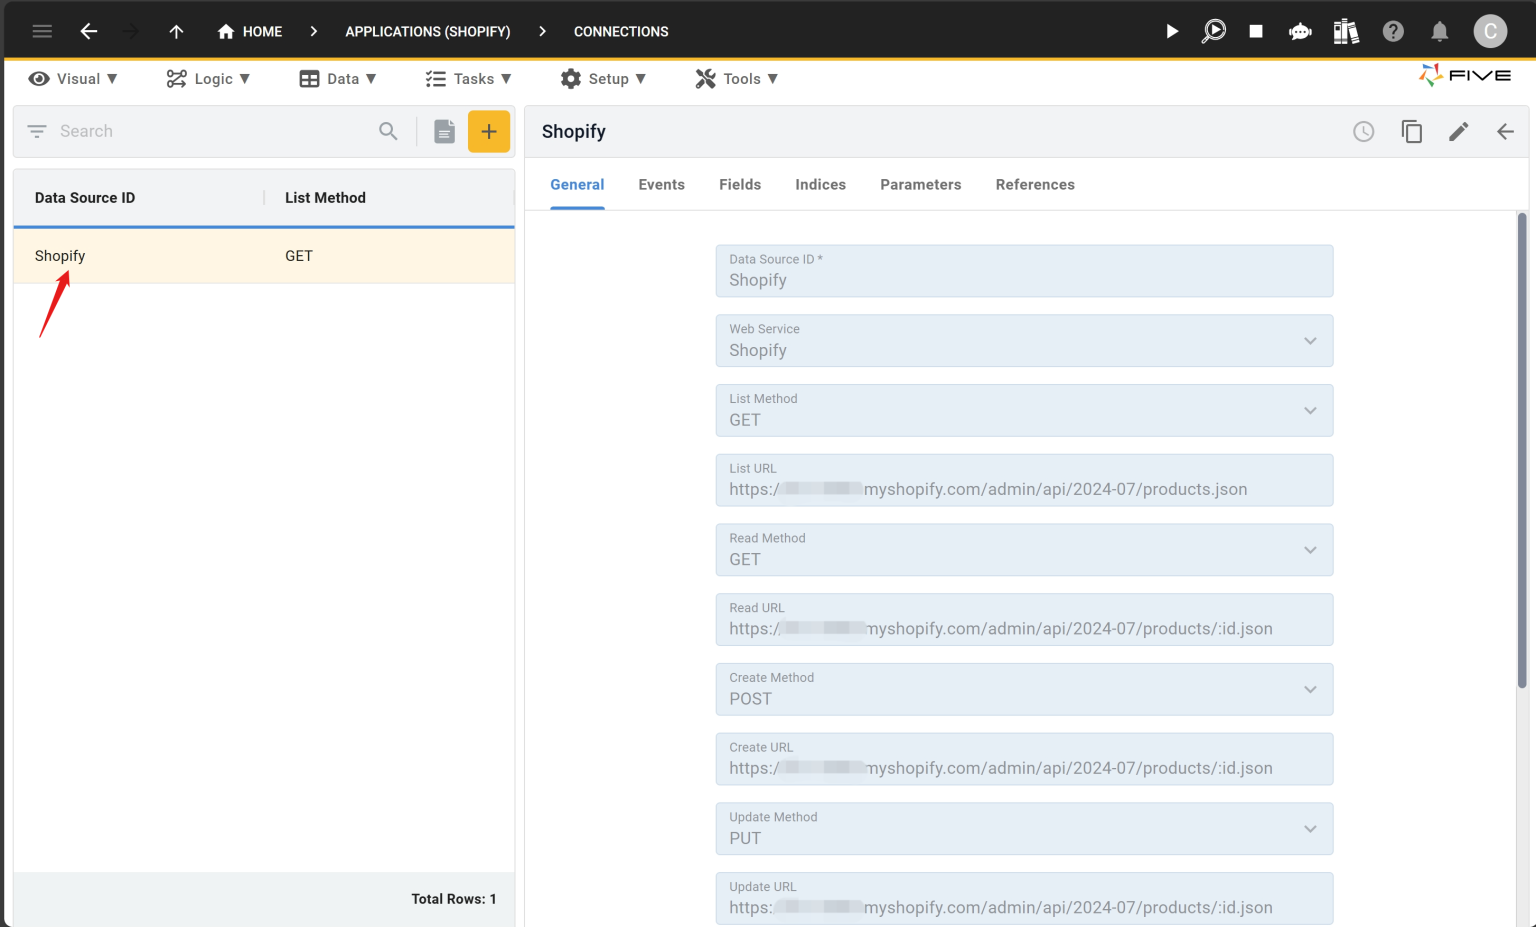Open the filter icon beside the search field
Viewport: 1536px width, 927px height.
click(x=36, y=131)
